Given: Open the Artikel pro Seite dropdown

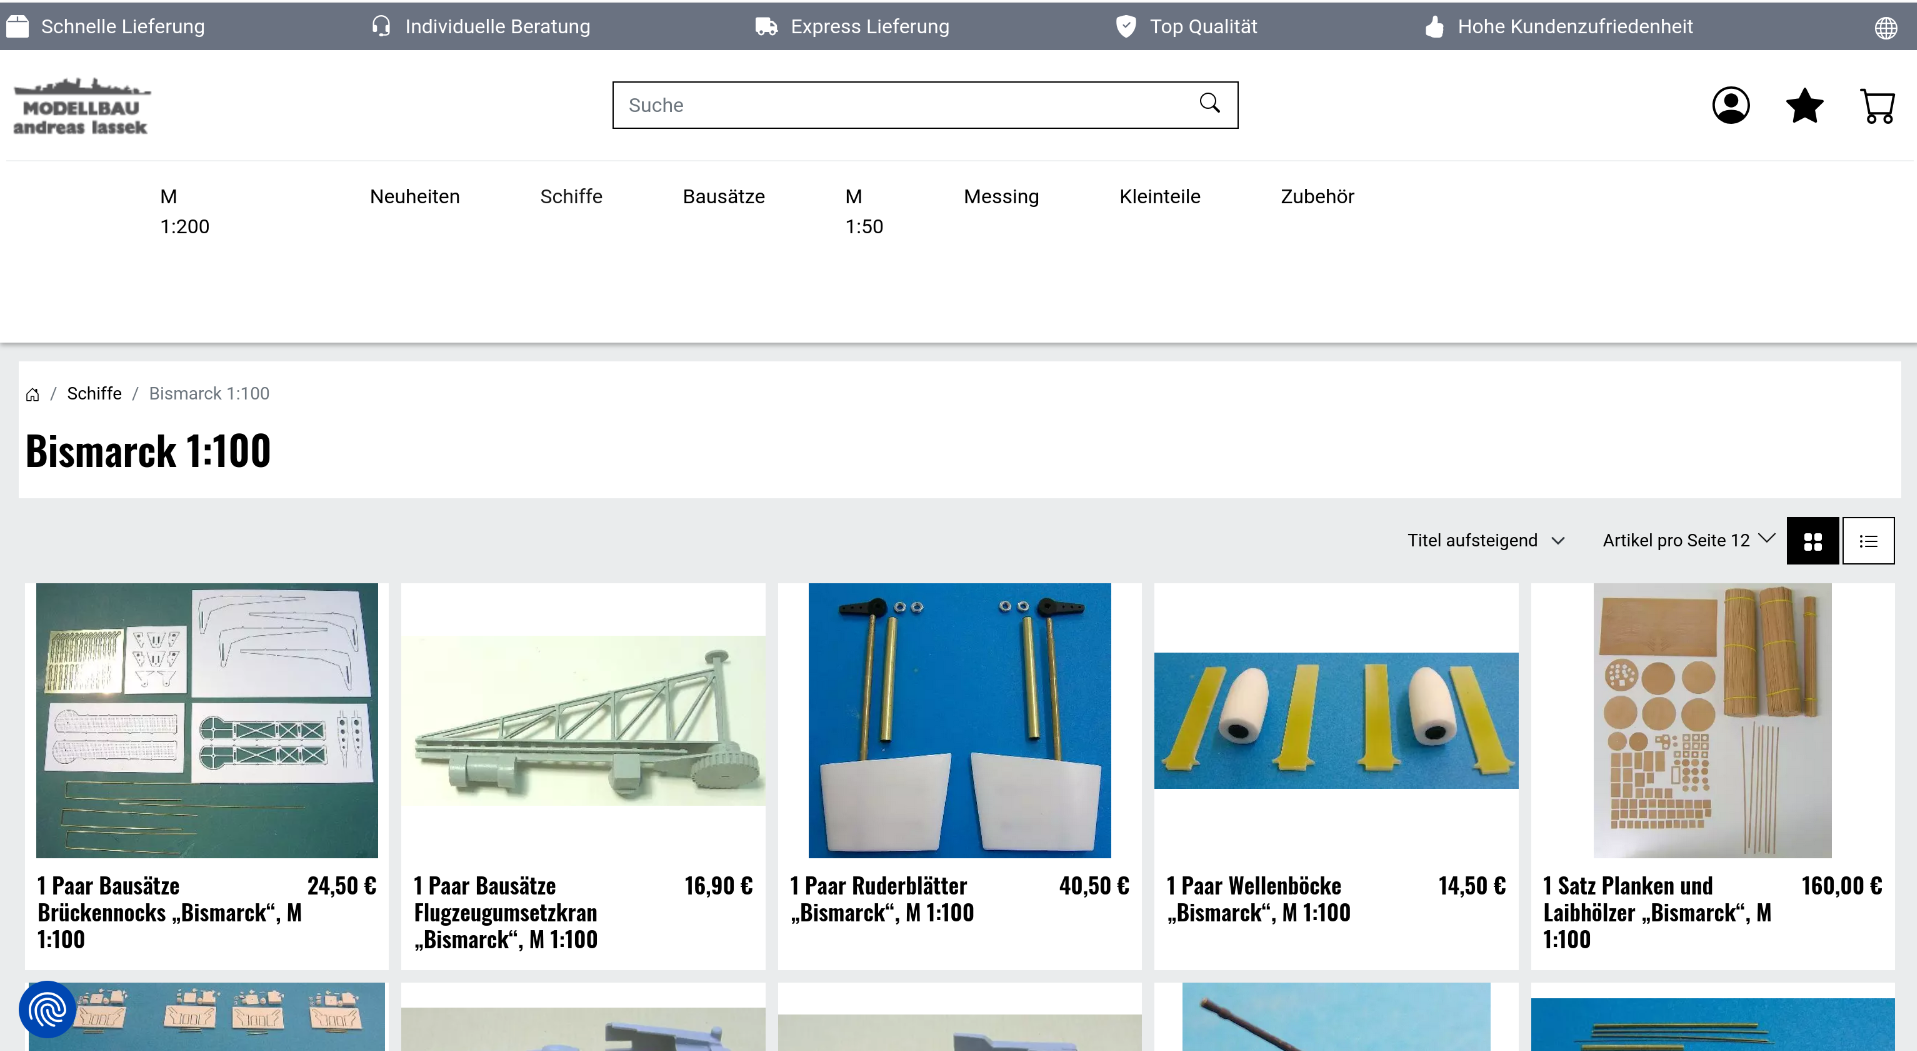Looking at the screenshot, I should (1688, 541).
